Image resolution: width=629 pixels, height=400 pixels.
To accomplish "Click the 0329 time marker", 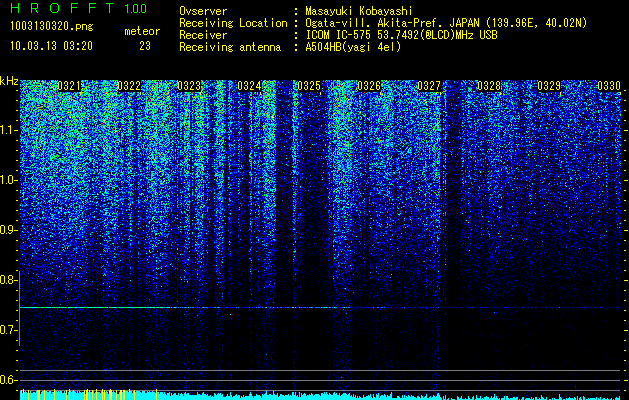I will tap(549, 86).
